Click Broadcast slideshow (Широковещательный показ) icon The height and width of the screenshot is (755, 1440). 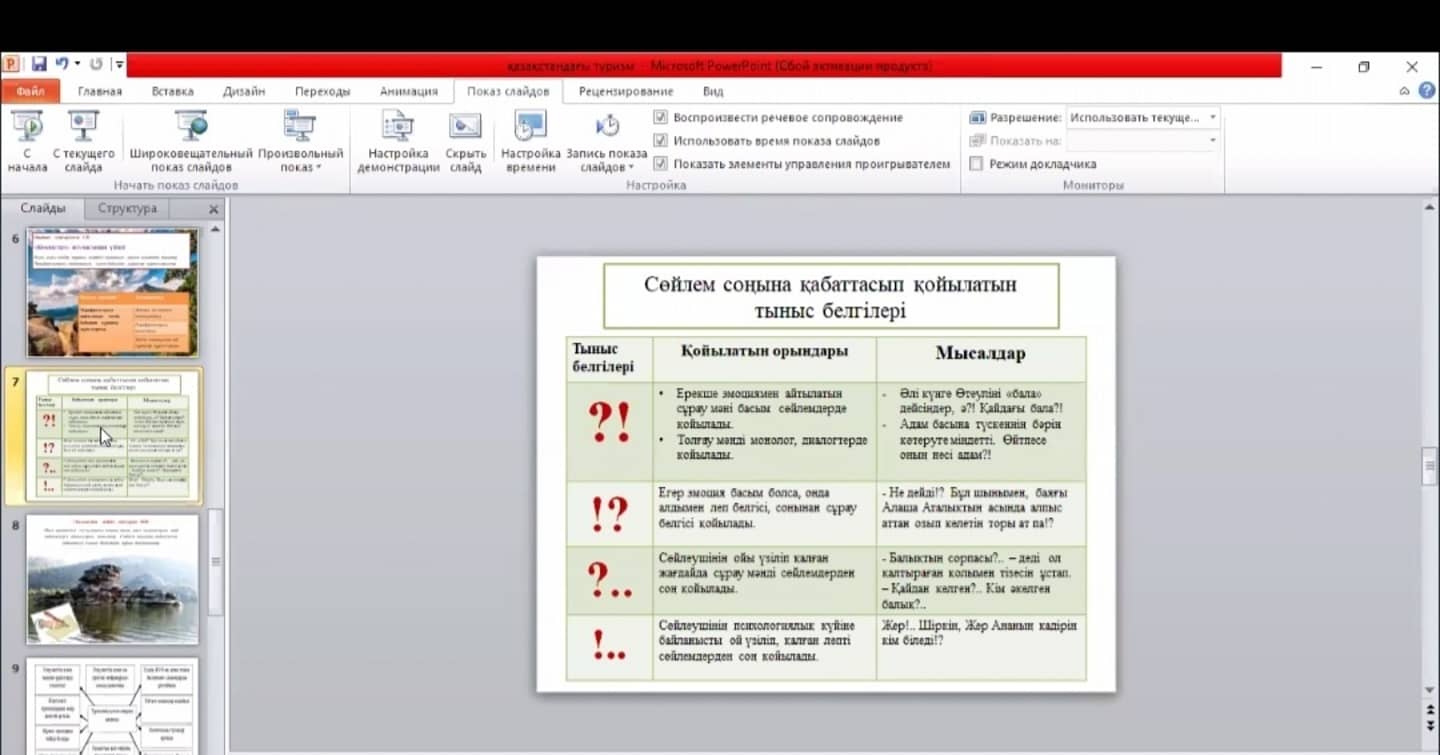point(190,128)
